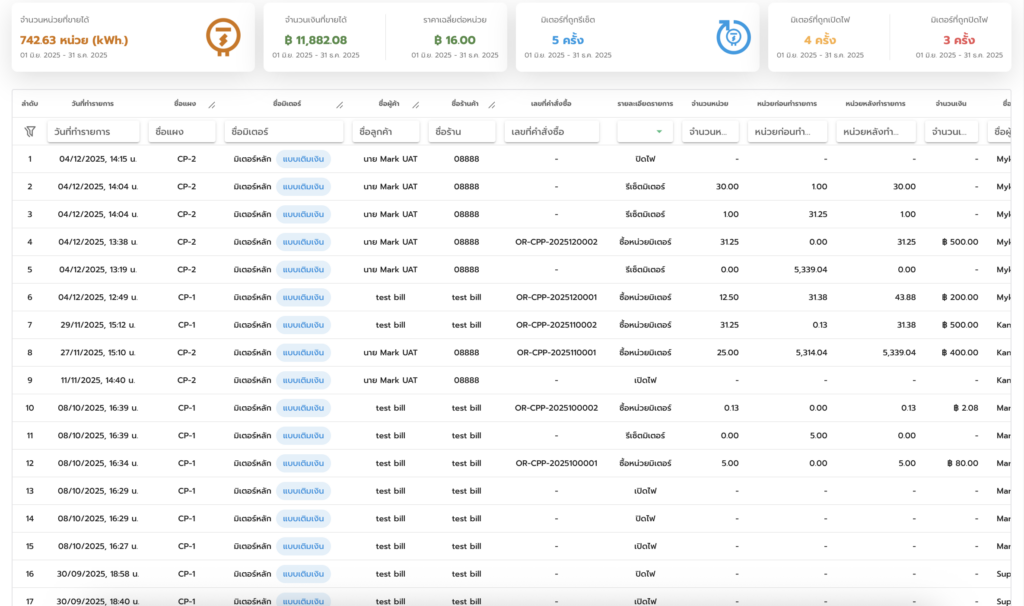Click resize handle beside ชื่อมิเตอร์ column header

pos(339,104)
